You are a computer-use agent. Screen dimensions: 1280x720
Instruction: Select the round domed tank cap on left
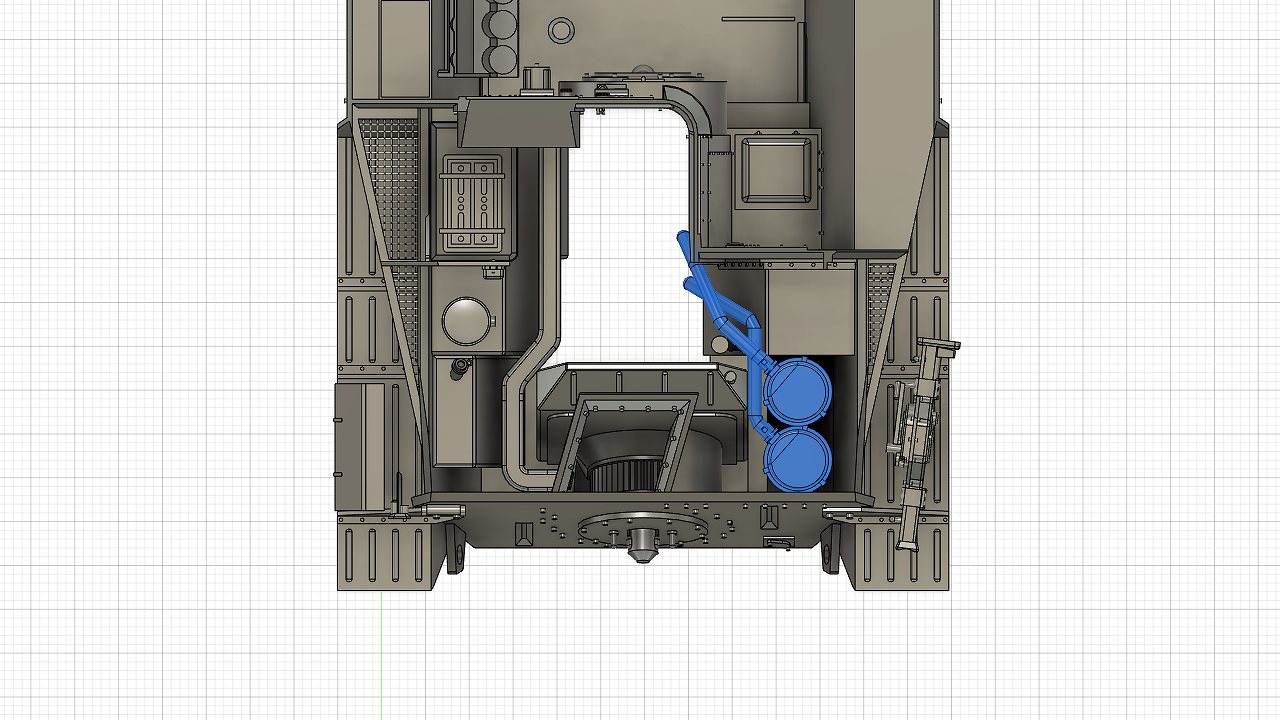pos(467,320)
